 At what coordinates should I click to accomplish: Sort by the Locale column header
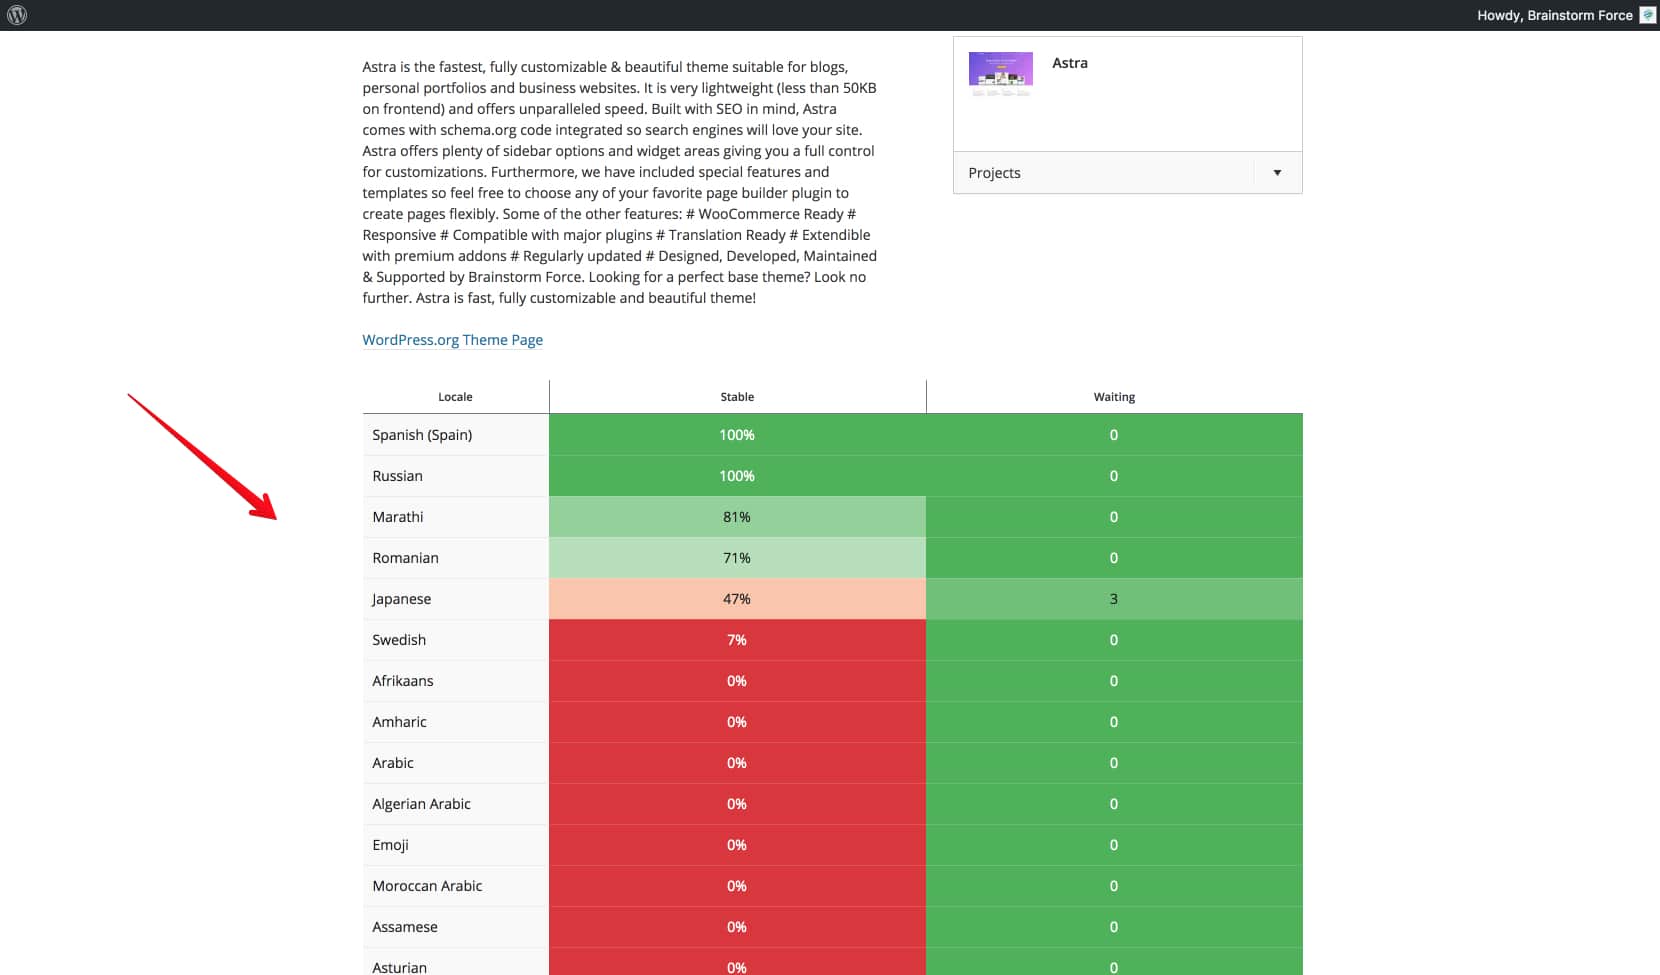[455, 397]
